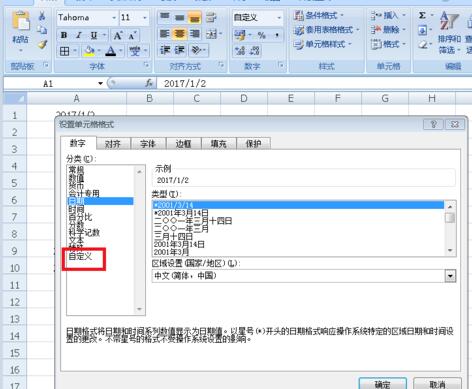Select 会计专用 in the category list
The height and width of the screenshot is (389, 472).
(84, 193)
